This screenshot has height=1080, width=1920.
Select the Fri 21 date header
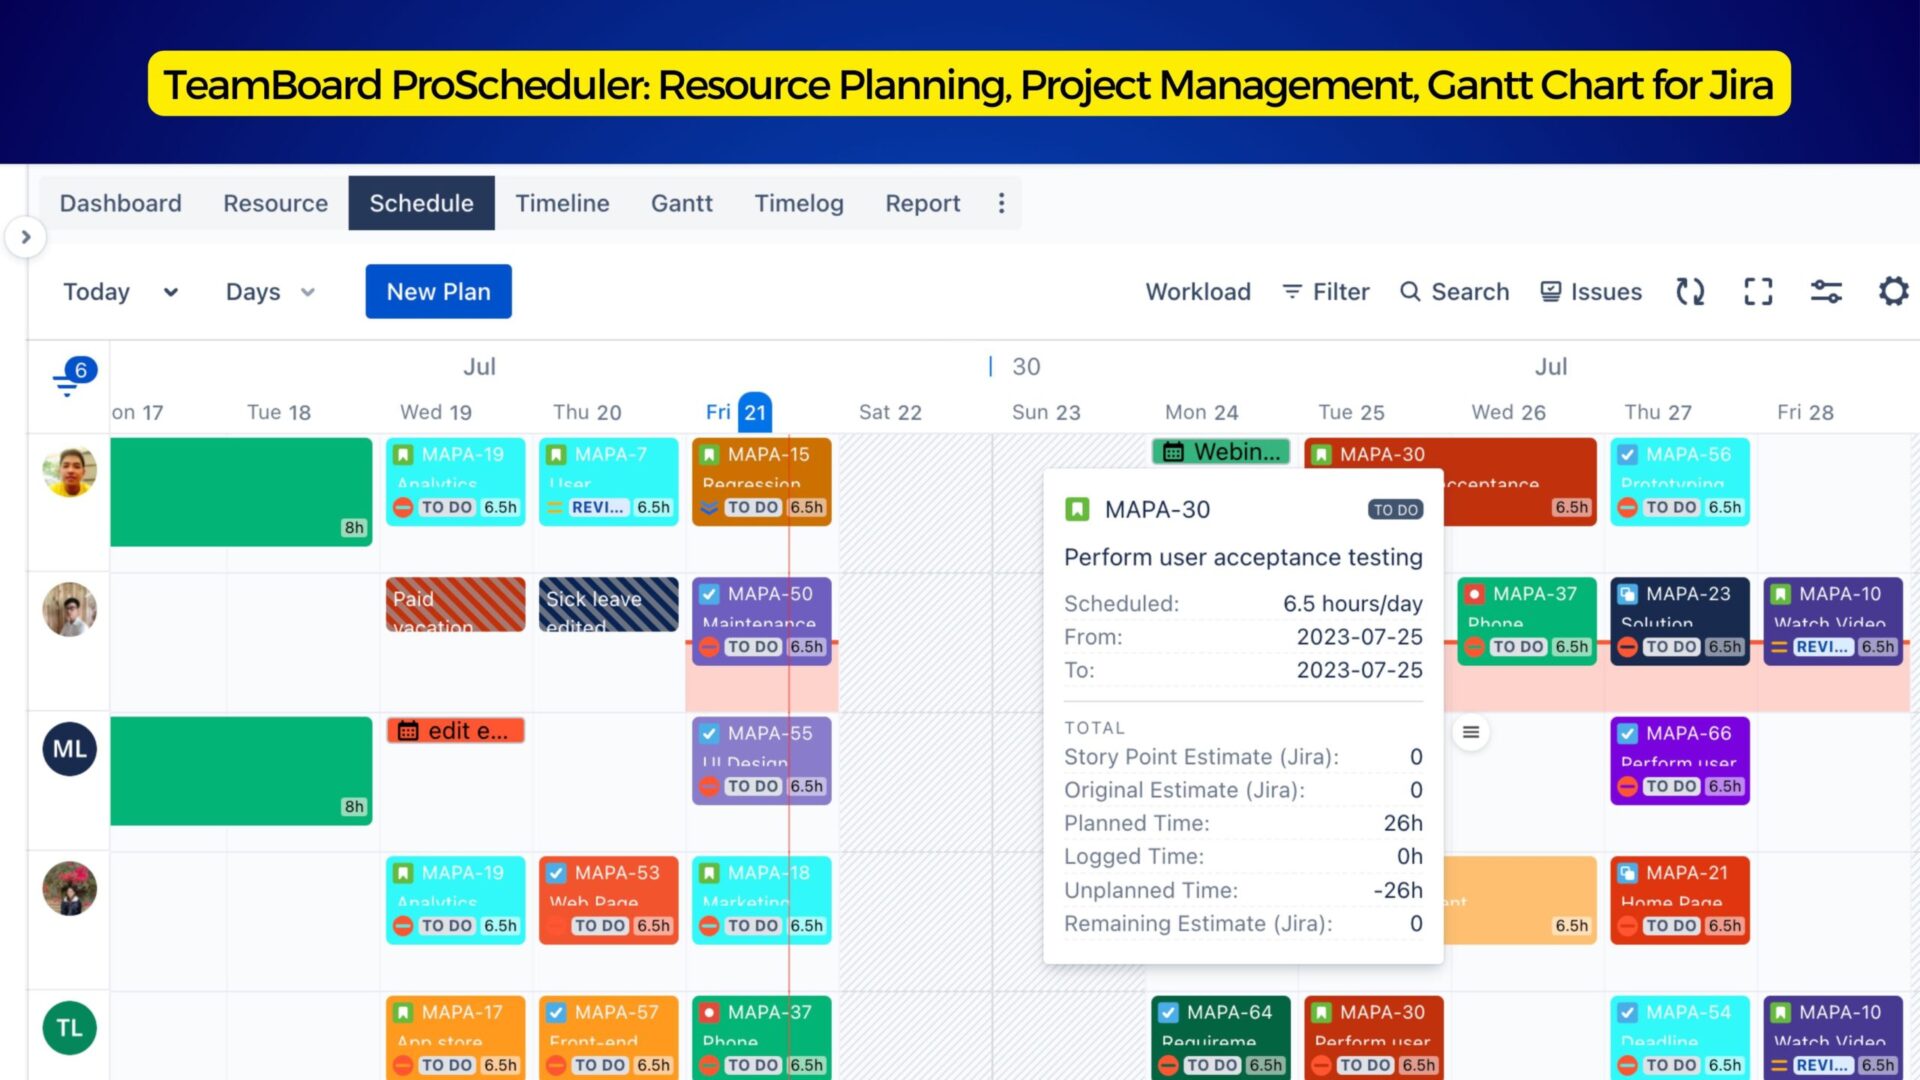[x=738, y=412]
